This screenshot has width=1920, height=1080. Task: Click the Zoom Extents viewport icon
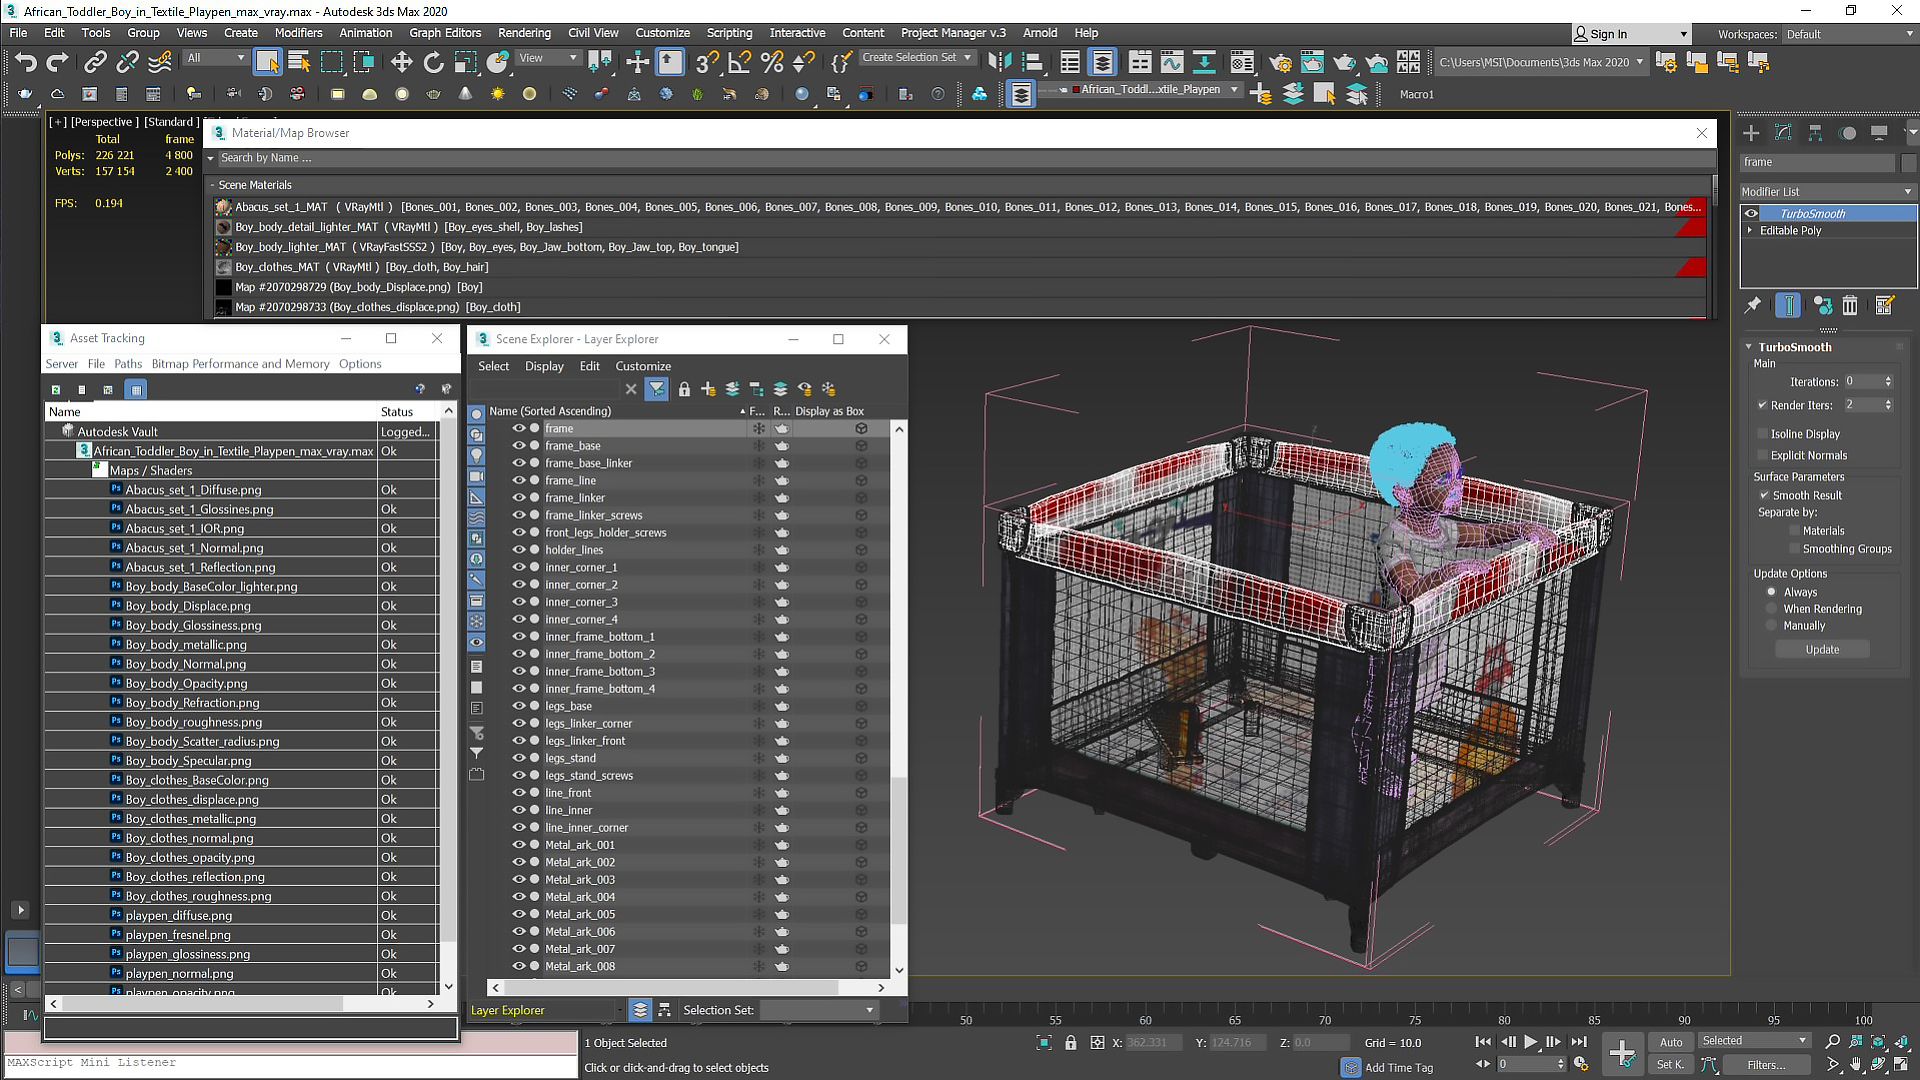click(x=1878, y=1042)
